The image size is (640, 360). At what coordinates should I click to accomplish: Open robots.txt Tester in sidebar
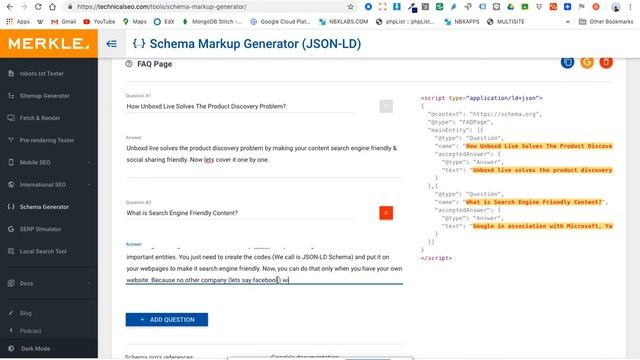pyautogui.click(x=42, y=73)
